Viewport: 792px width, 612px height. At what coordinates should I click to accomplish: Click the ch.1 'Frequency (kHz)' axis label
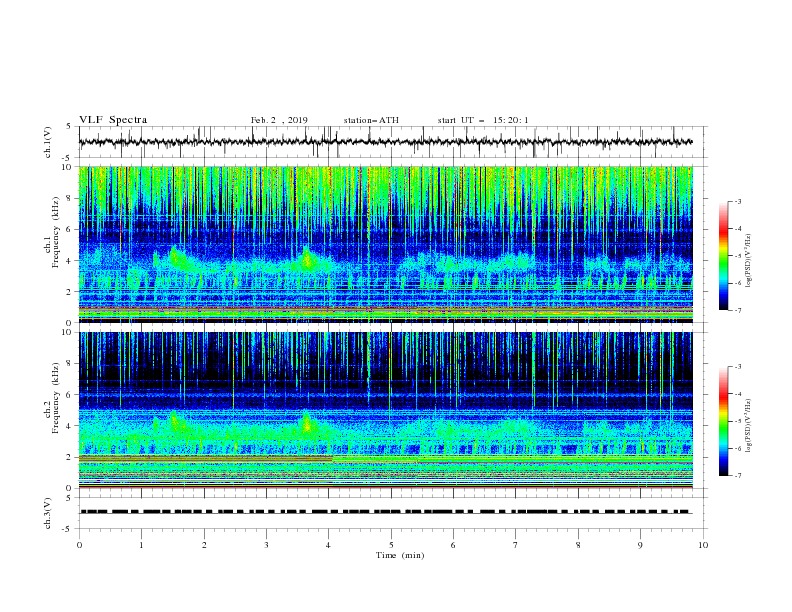[56, 233]
